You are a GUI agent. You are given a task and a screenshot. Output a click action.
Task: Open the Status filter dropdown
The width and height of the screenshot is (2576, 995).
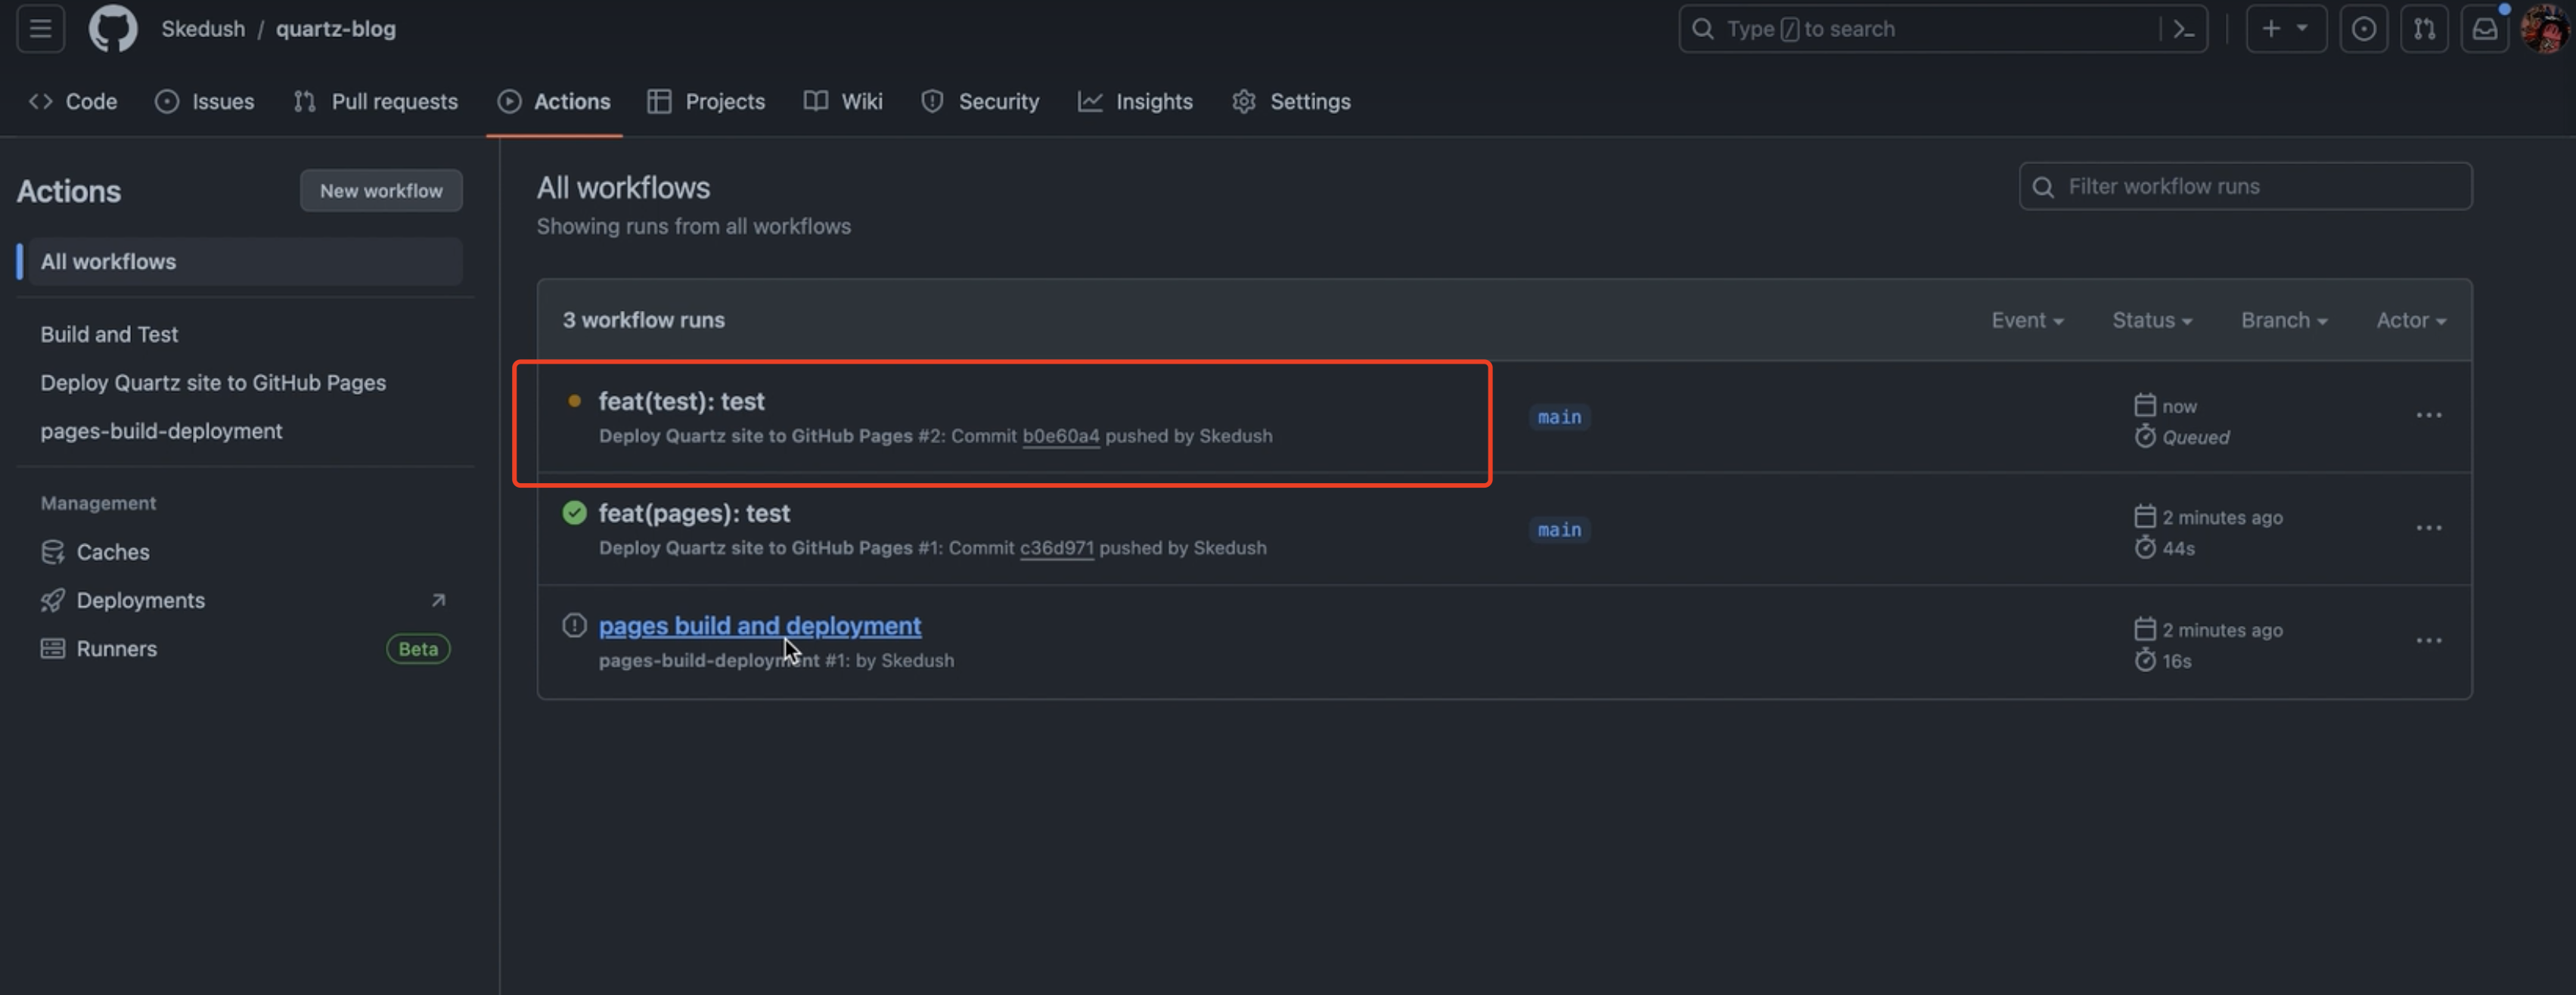(2152, 320)
